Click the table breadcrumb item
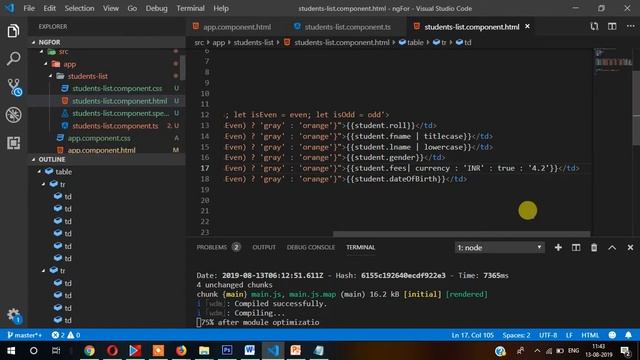 (411, 42)
